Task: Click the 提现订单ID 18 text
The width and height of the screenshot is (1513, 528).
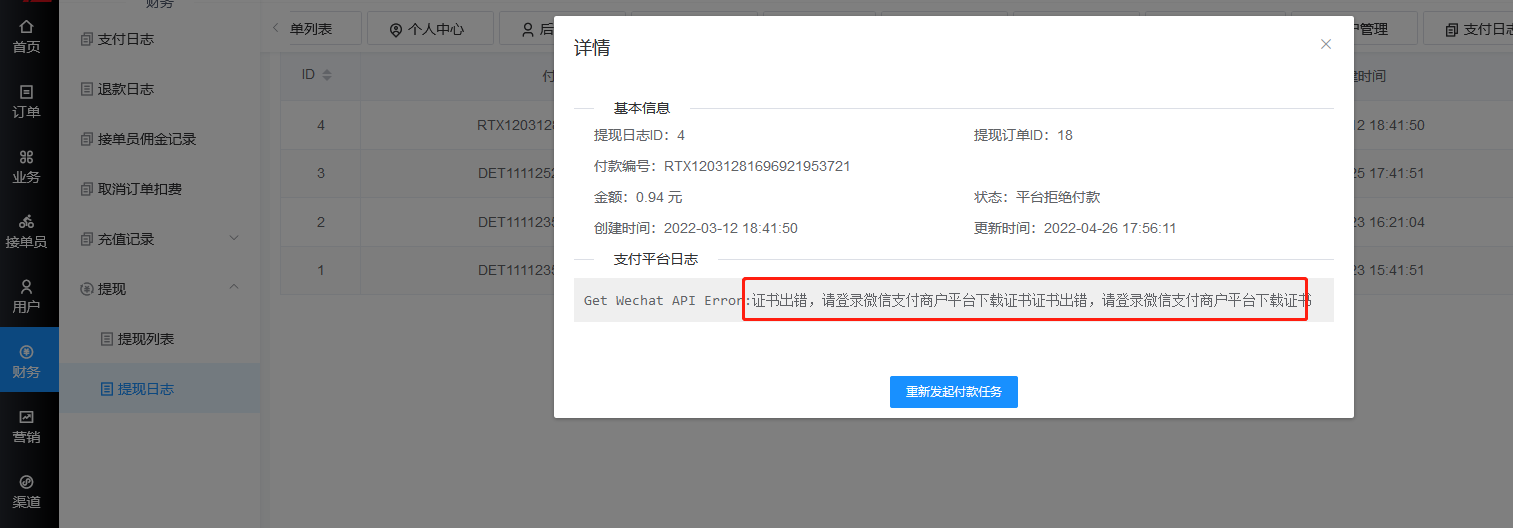Action: click(1023, 135)
